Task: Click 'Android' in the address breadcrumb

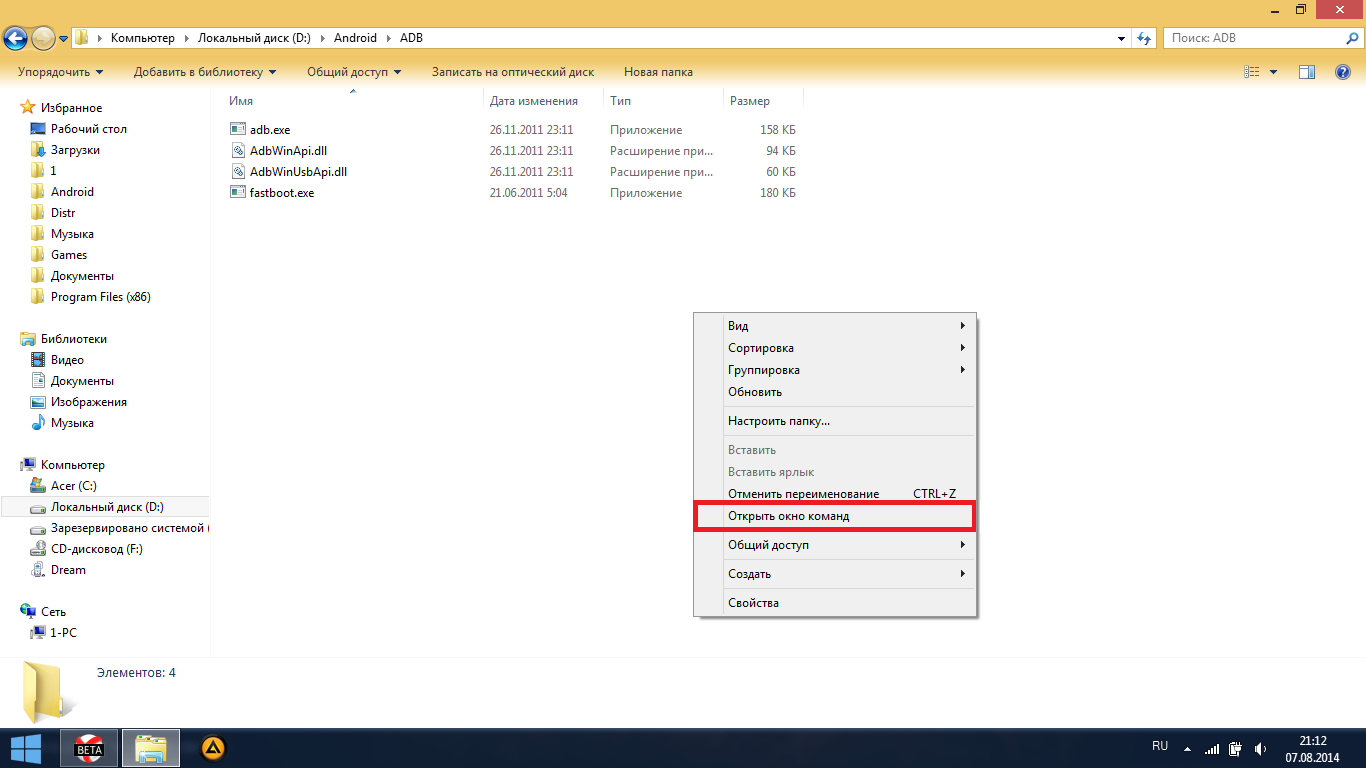Action: [x=355, y=38]
